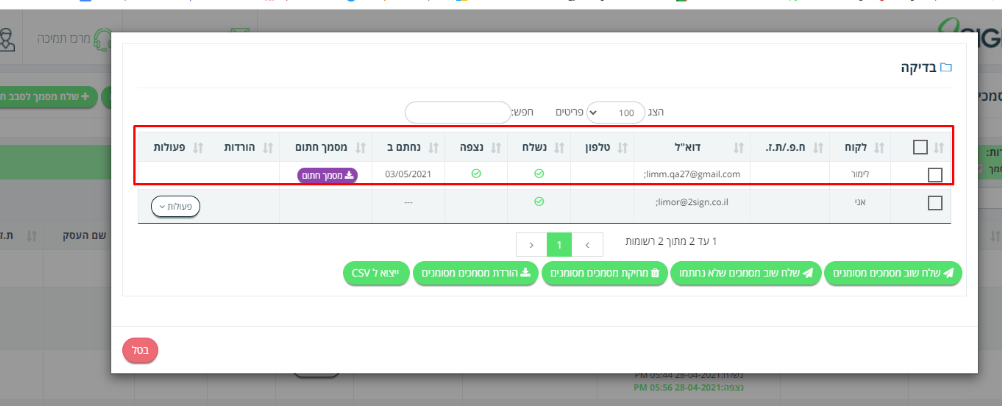Sort table by the לקוח column sort icon
This screenshot has width=1002, height=406.
point(880,148)
